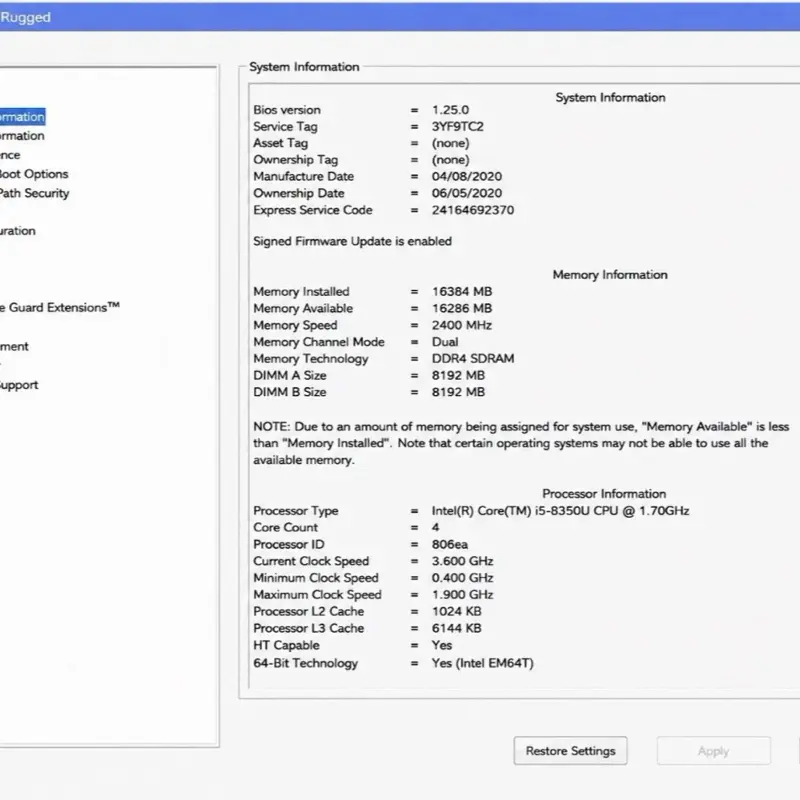
Task: Click the Processor Information heading
Action: [604, 494]
